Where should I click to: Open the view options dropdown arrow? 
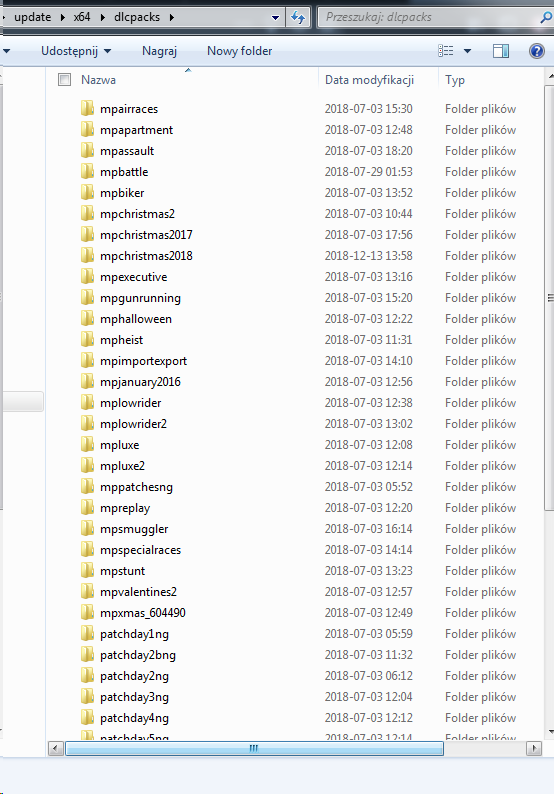tap(467, 51)
